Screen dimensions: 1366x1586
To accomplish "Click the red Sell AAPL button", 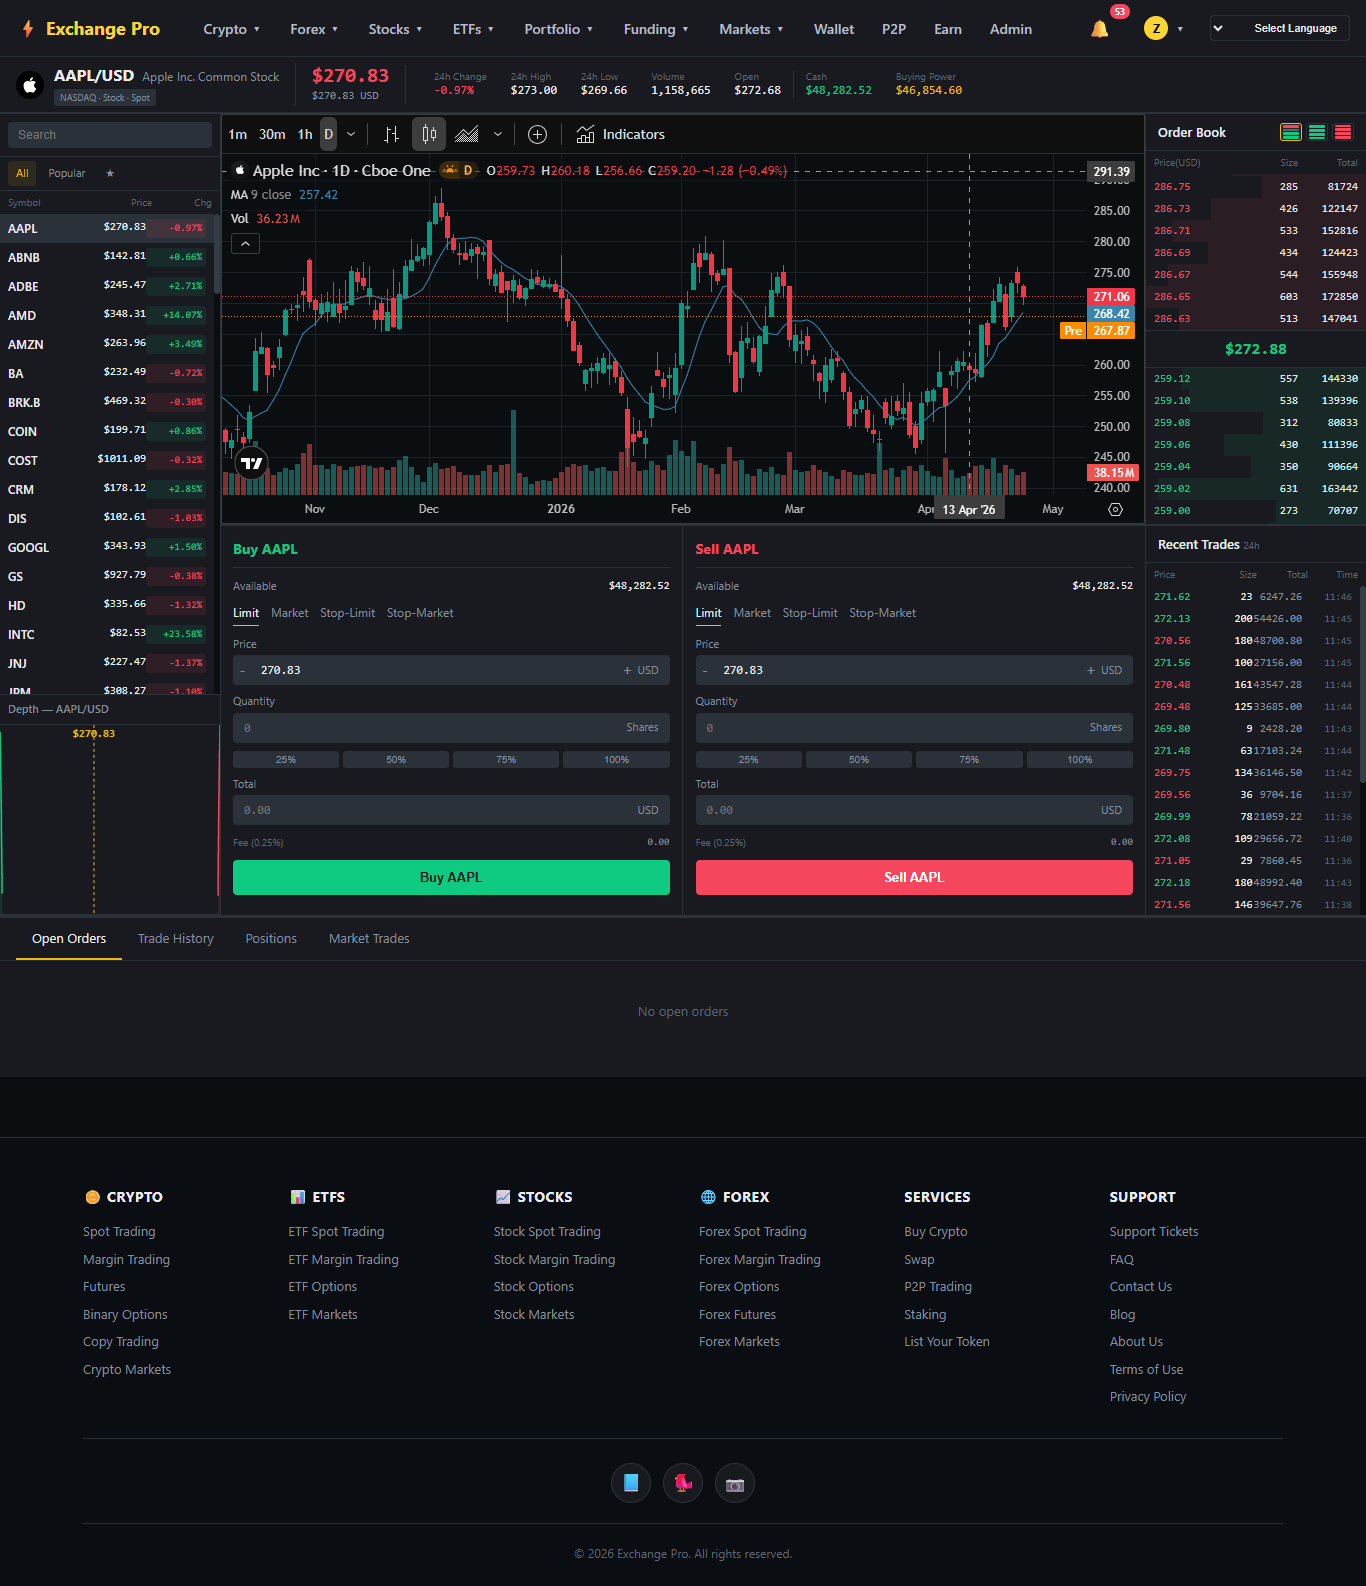I will click(x=914, y=877).
